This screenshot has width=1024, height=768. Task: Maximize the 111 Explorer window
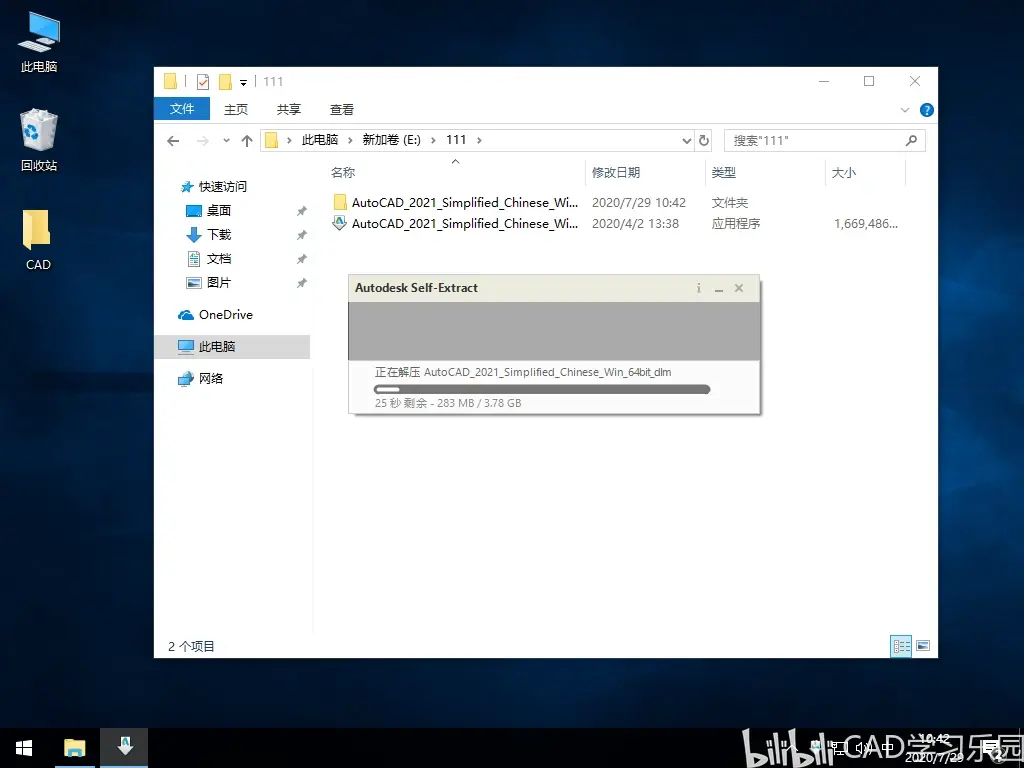coord(869,82)
